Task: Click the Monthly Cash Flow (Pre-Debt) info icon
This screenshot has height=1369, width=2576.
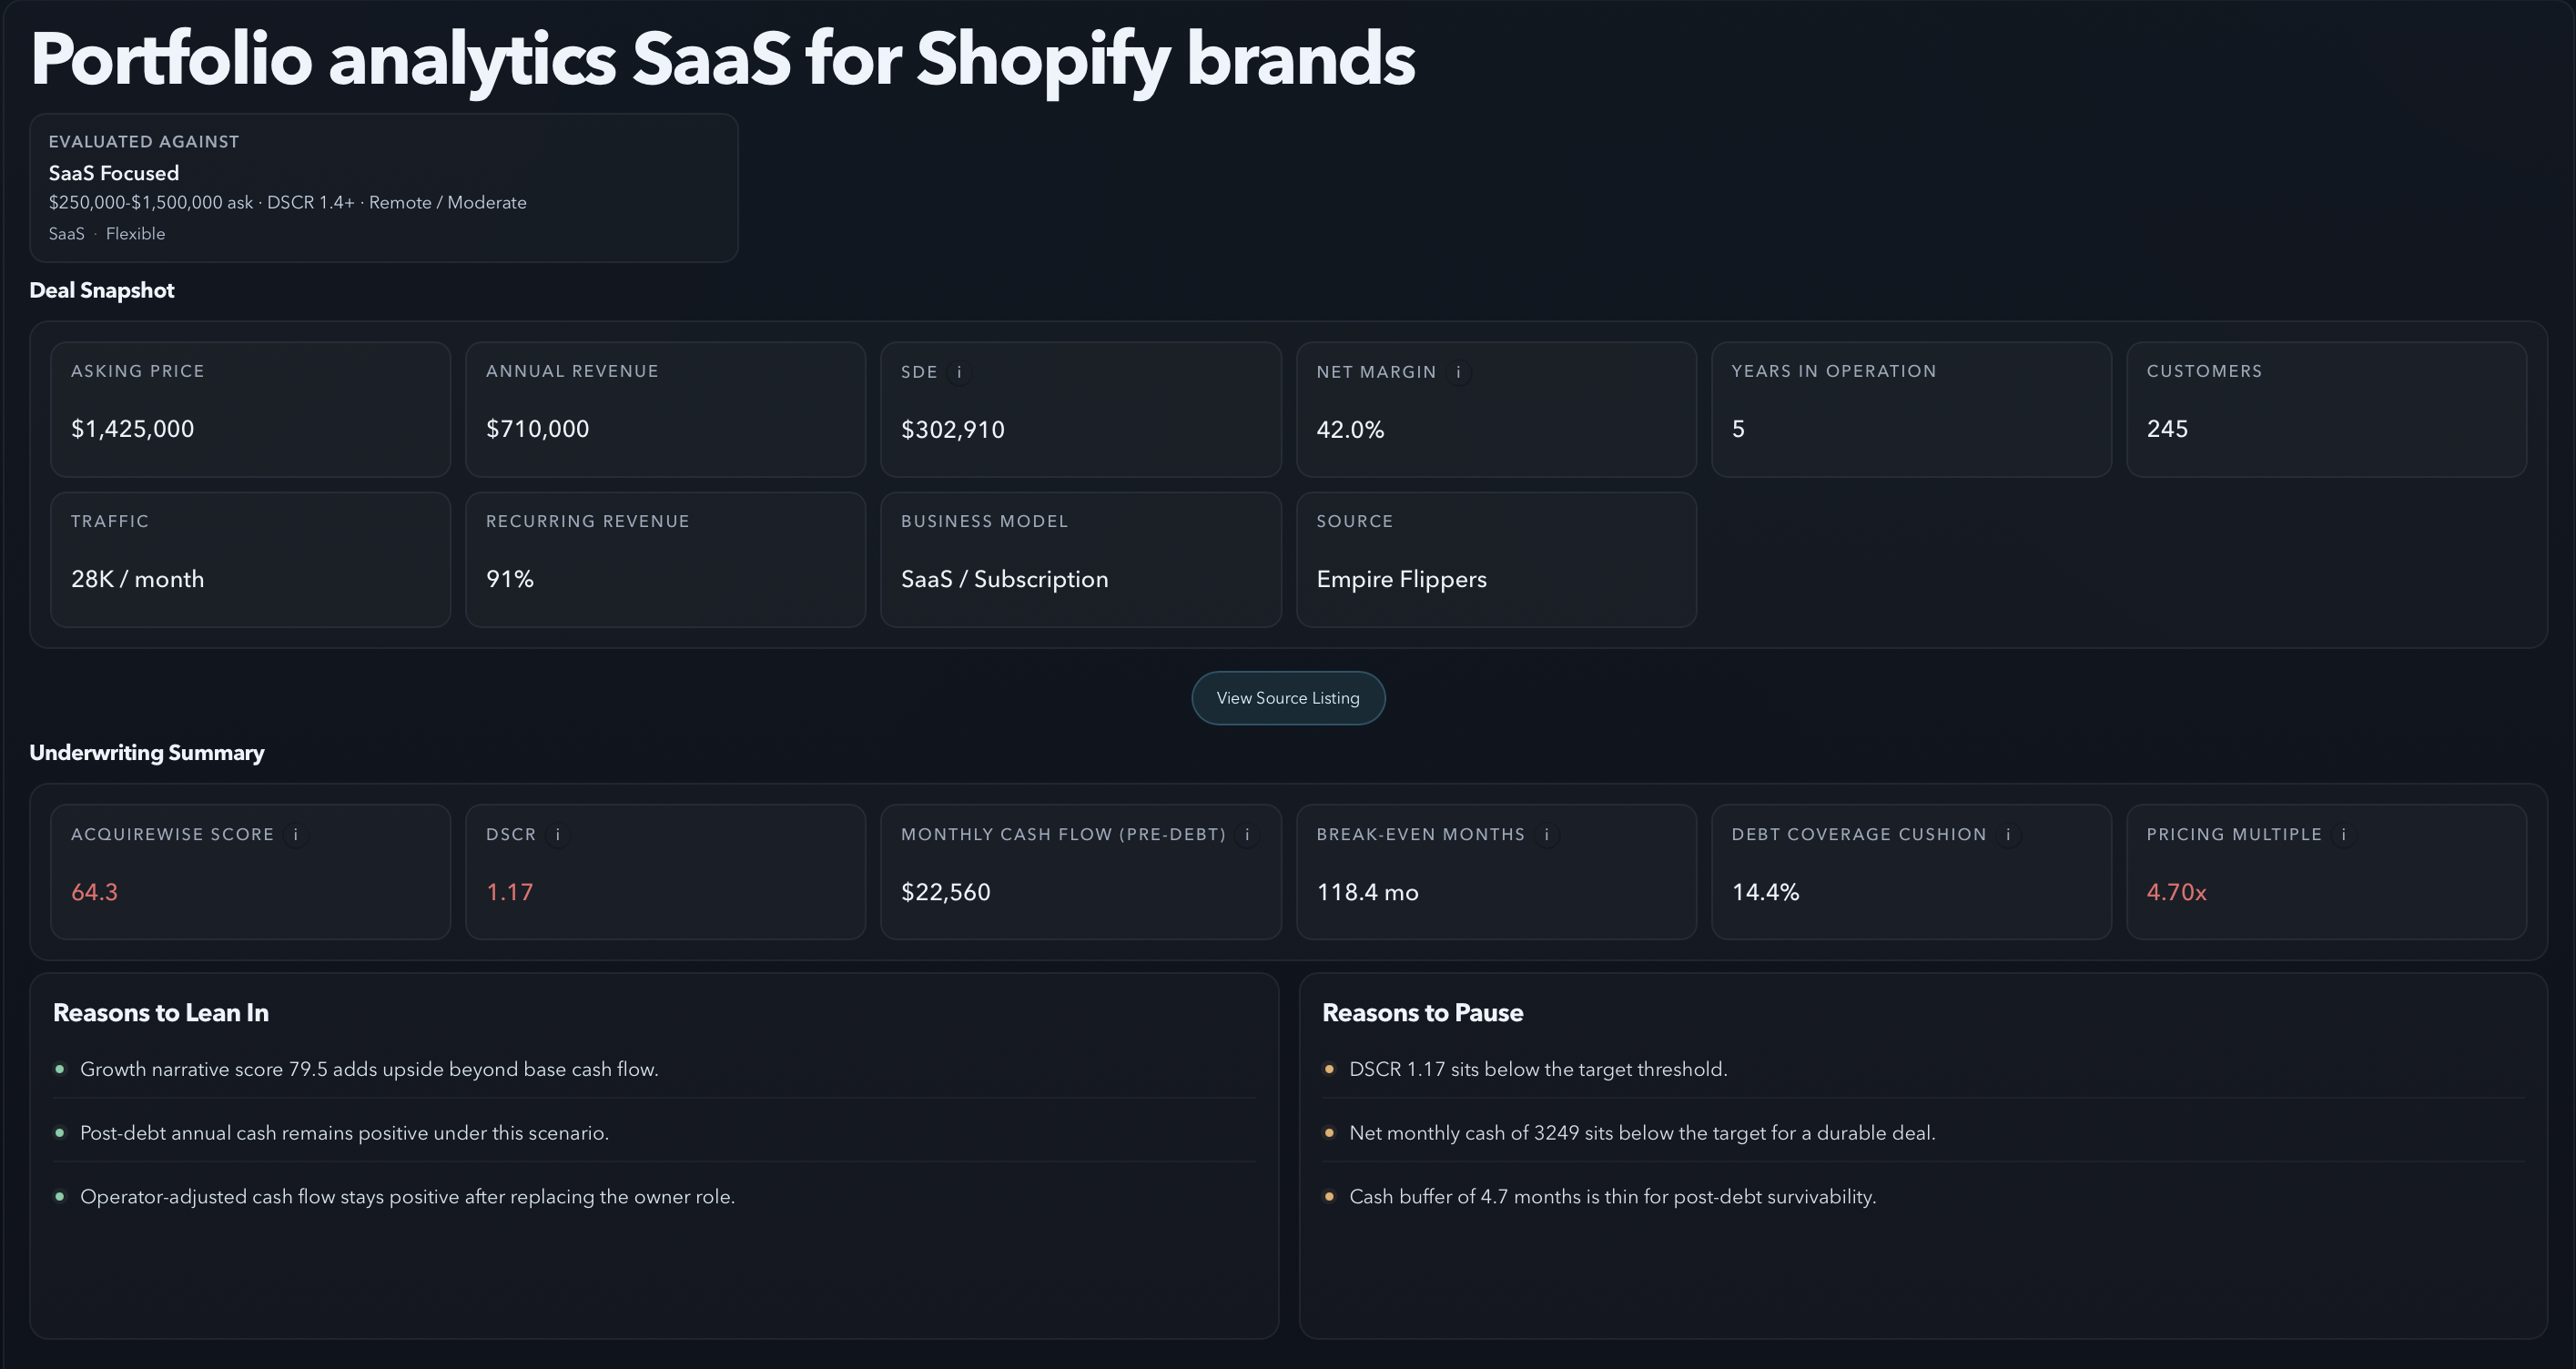Action: coord(1247,834)
